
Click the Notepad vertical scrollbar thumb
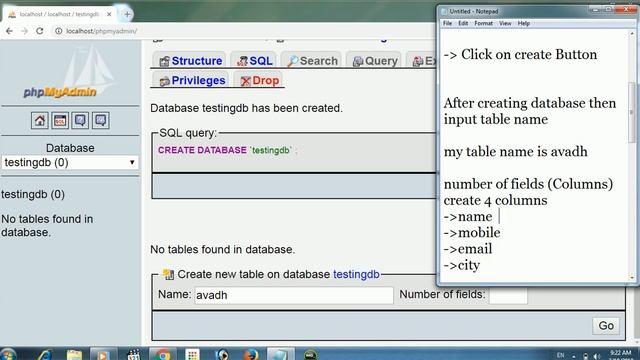click(x=632, y=112)
